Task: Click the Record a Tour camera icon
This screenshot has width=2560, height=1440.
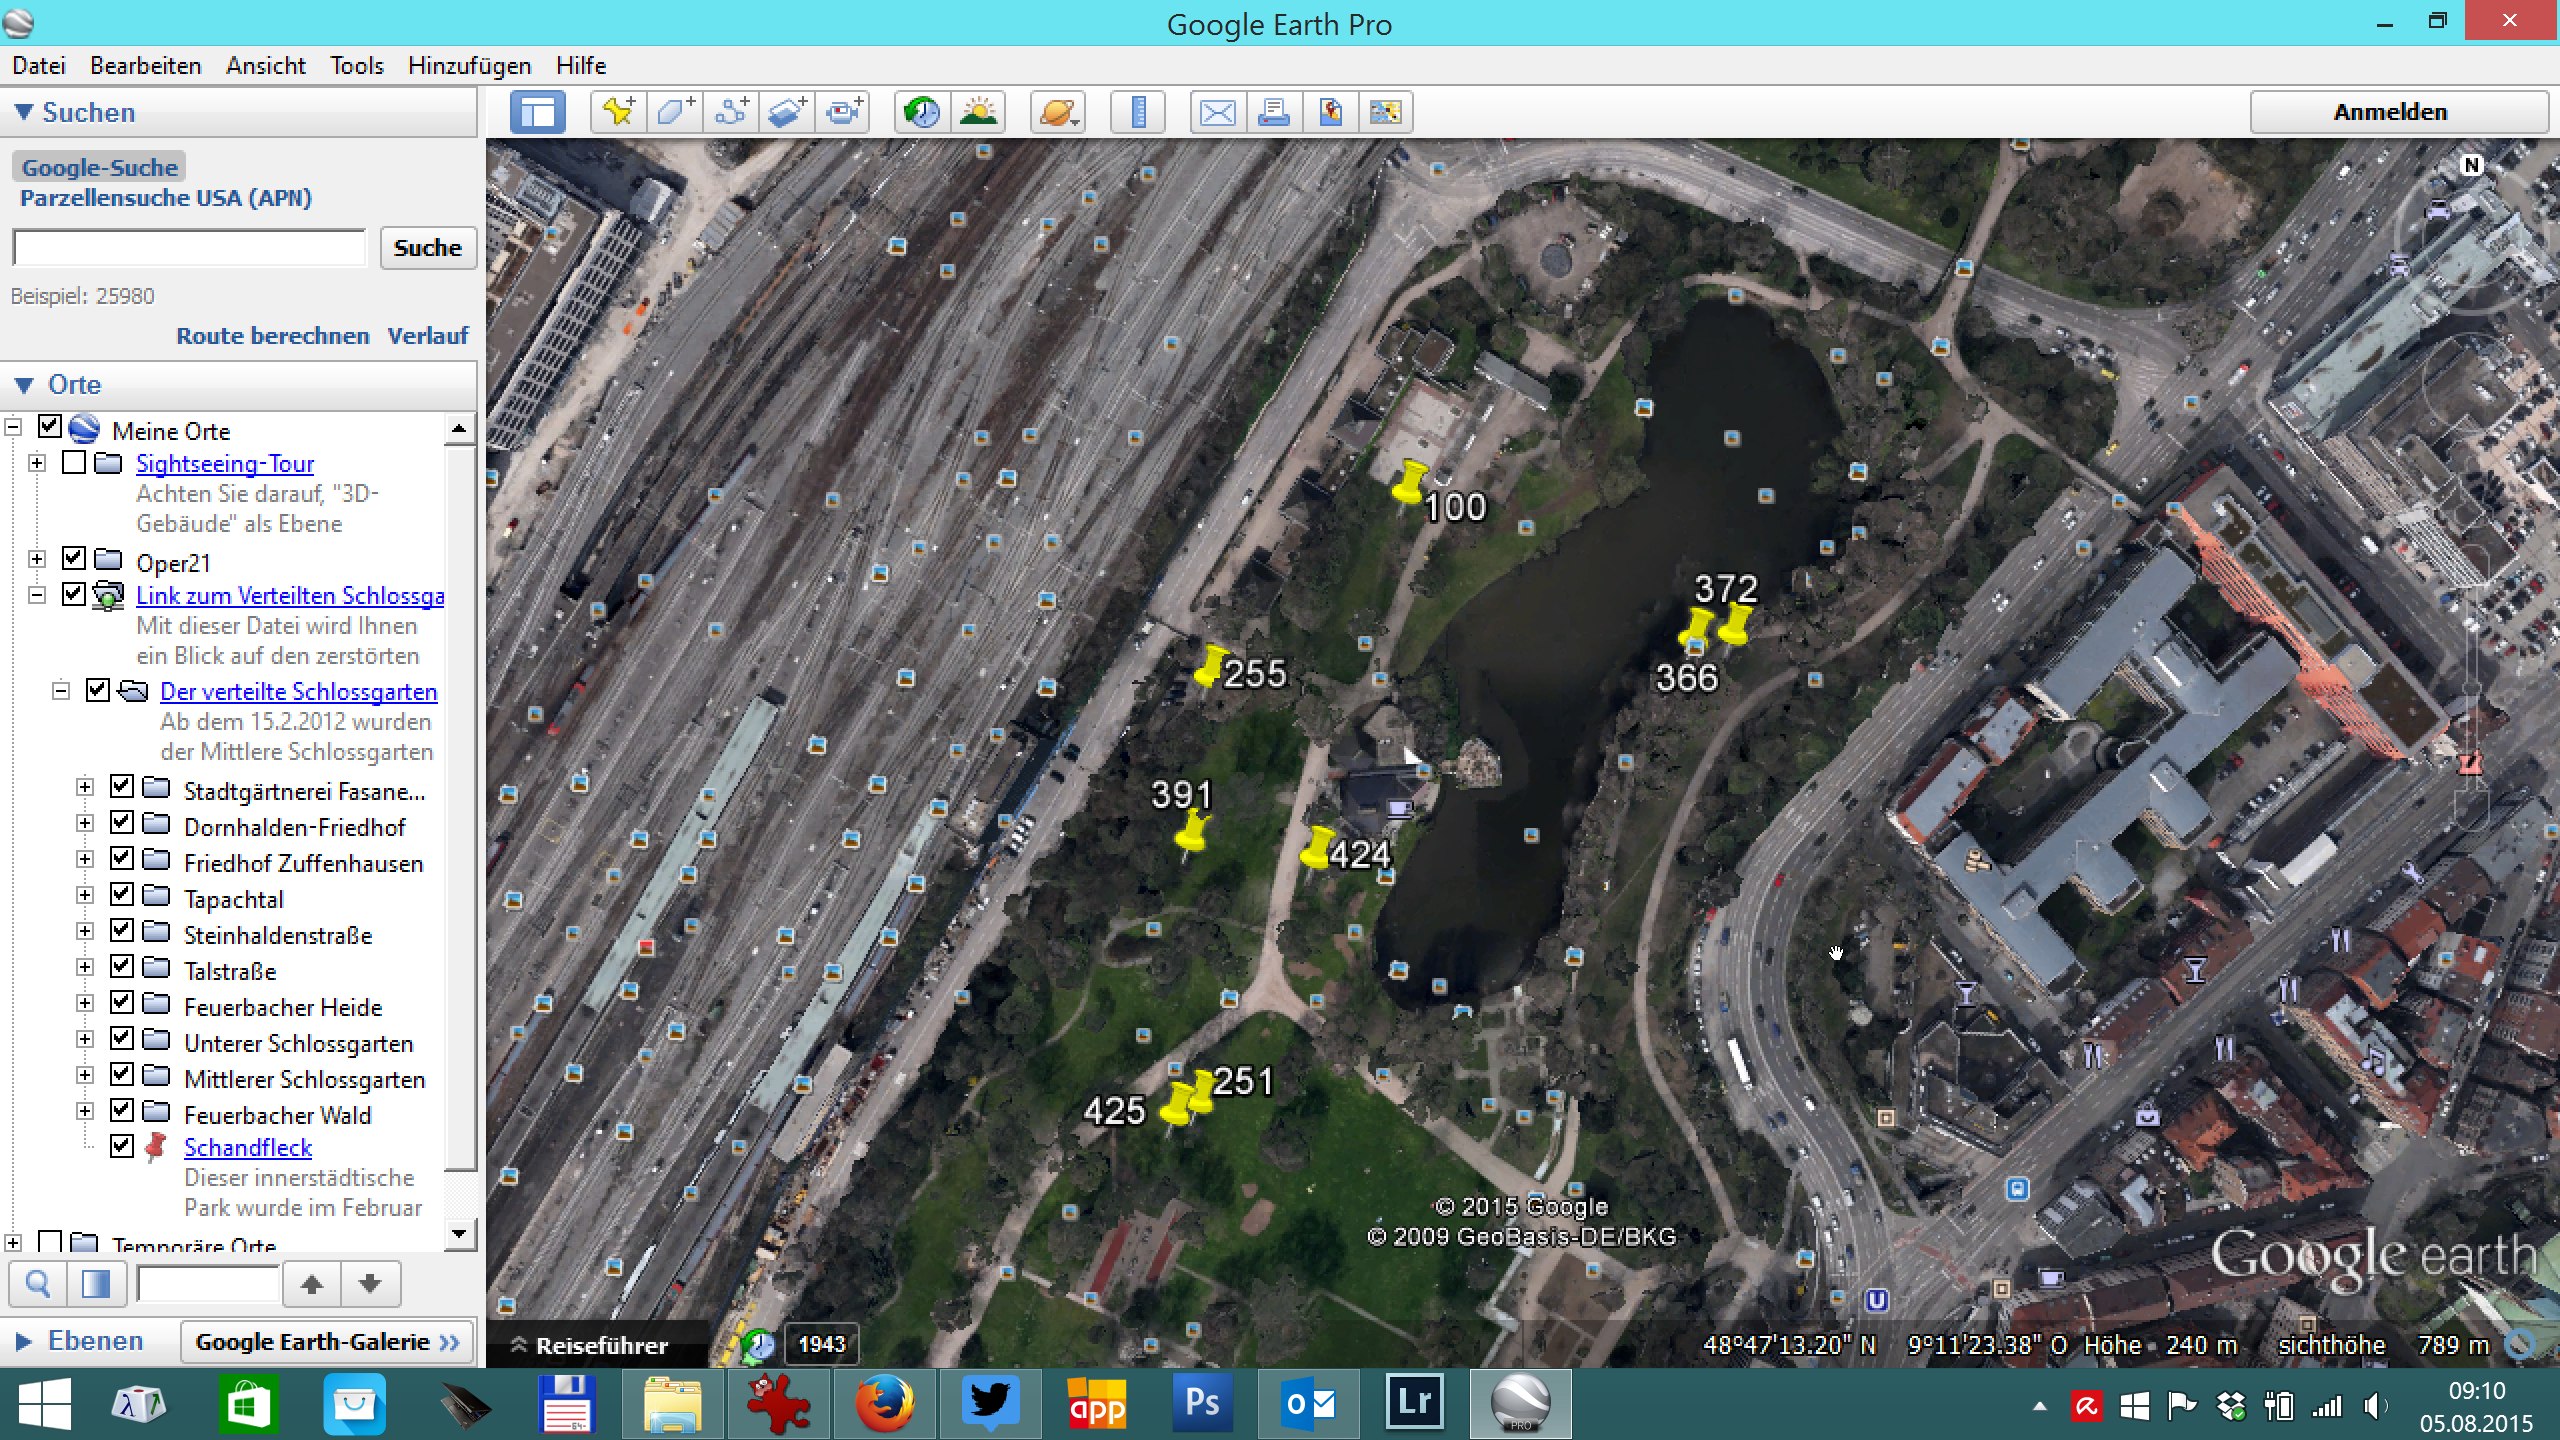Action: point(844,112)
